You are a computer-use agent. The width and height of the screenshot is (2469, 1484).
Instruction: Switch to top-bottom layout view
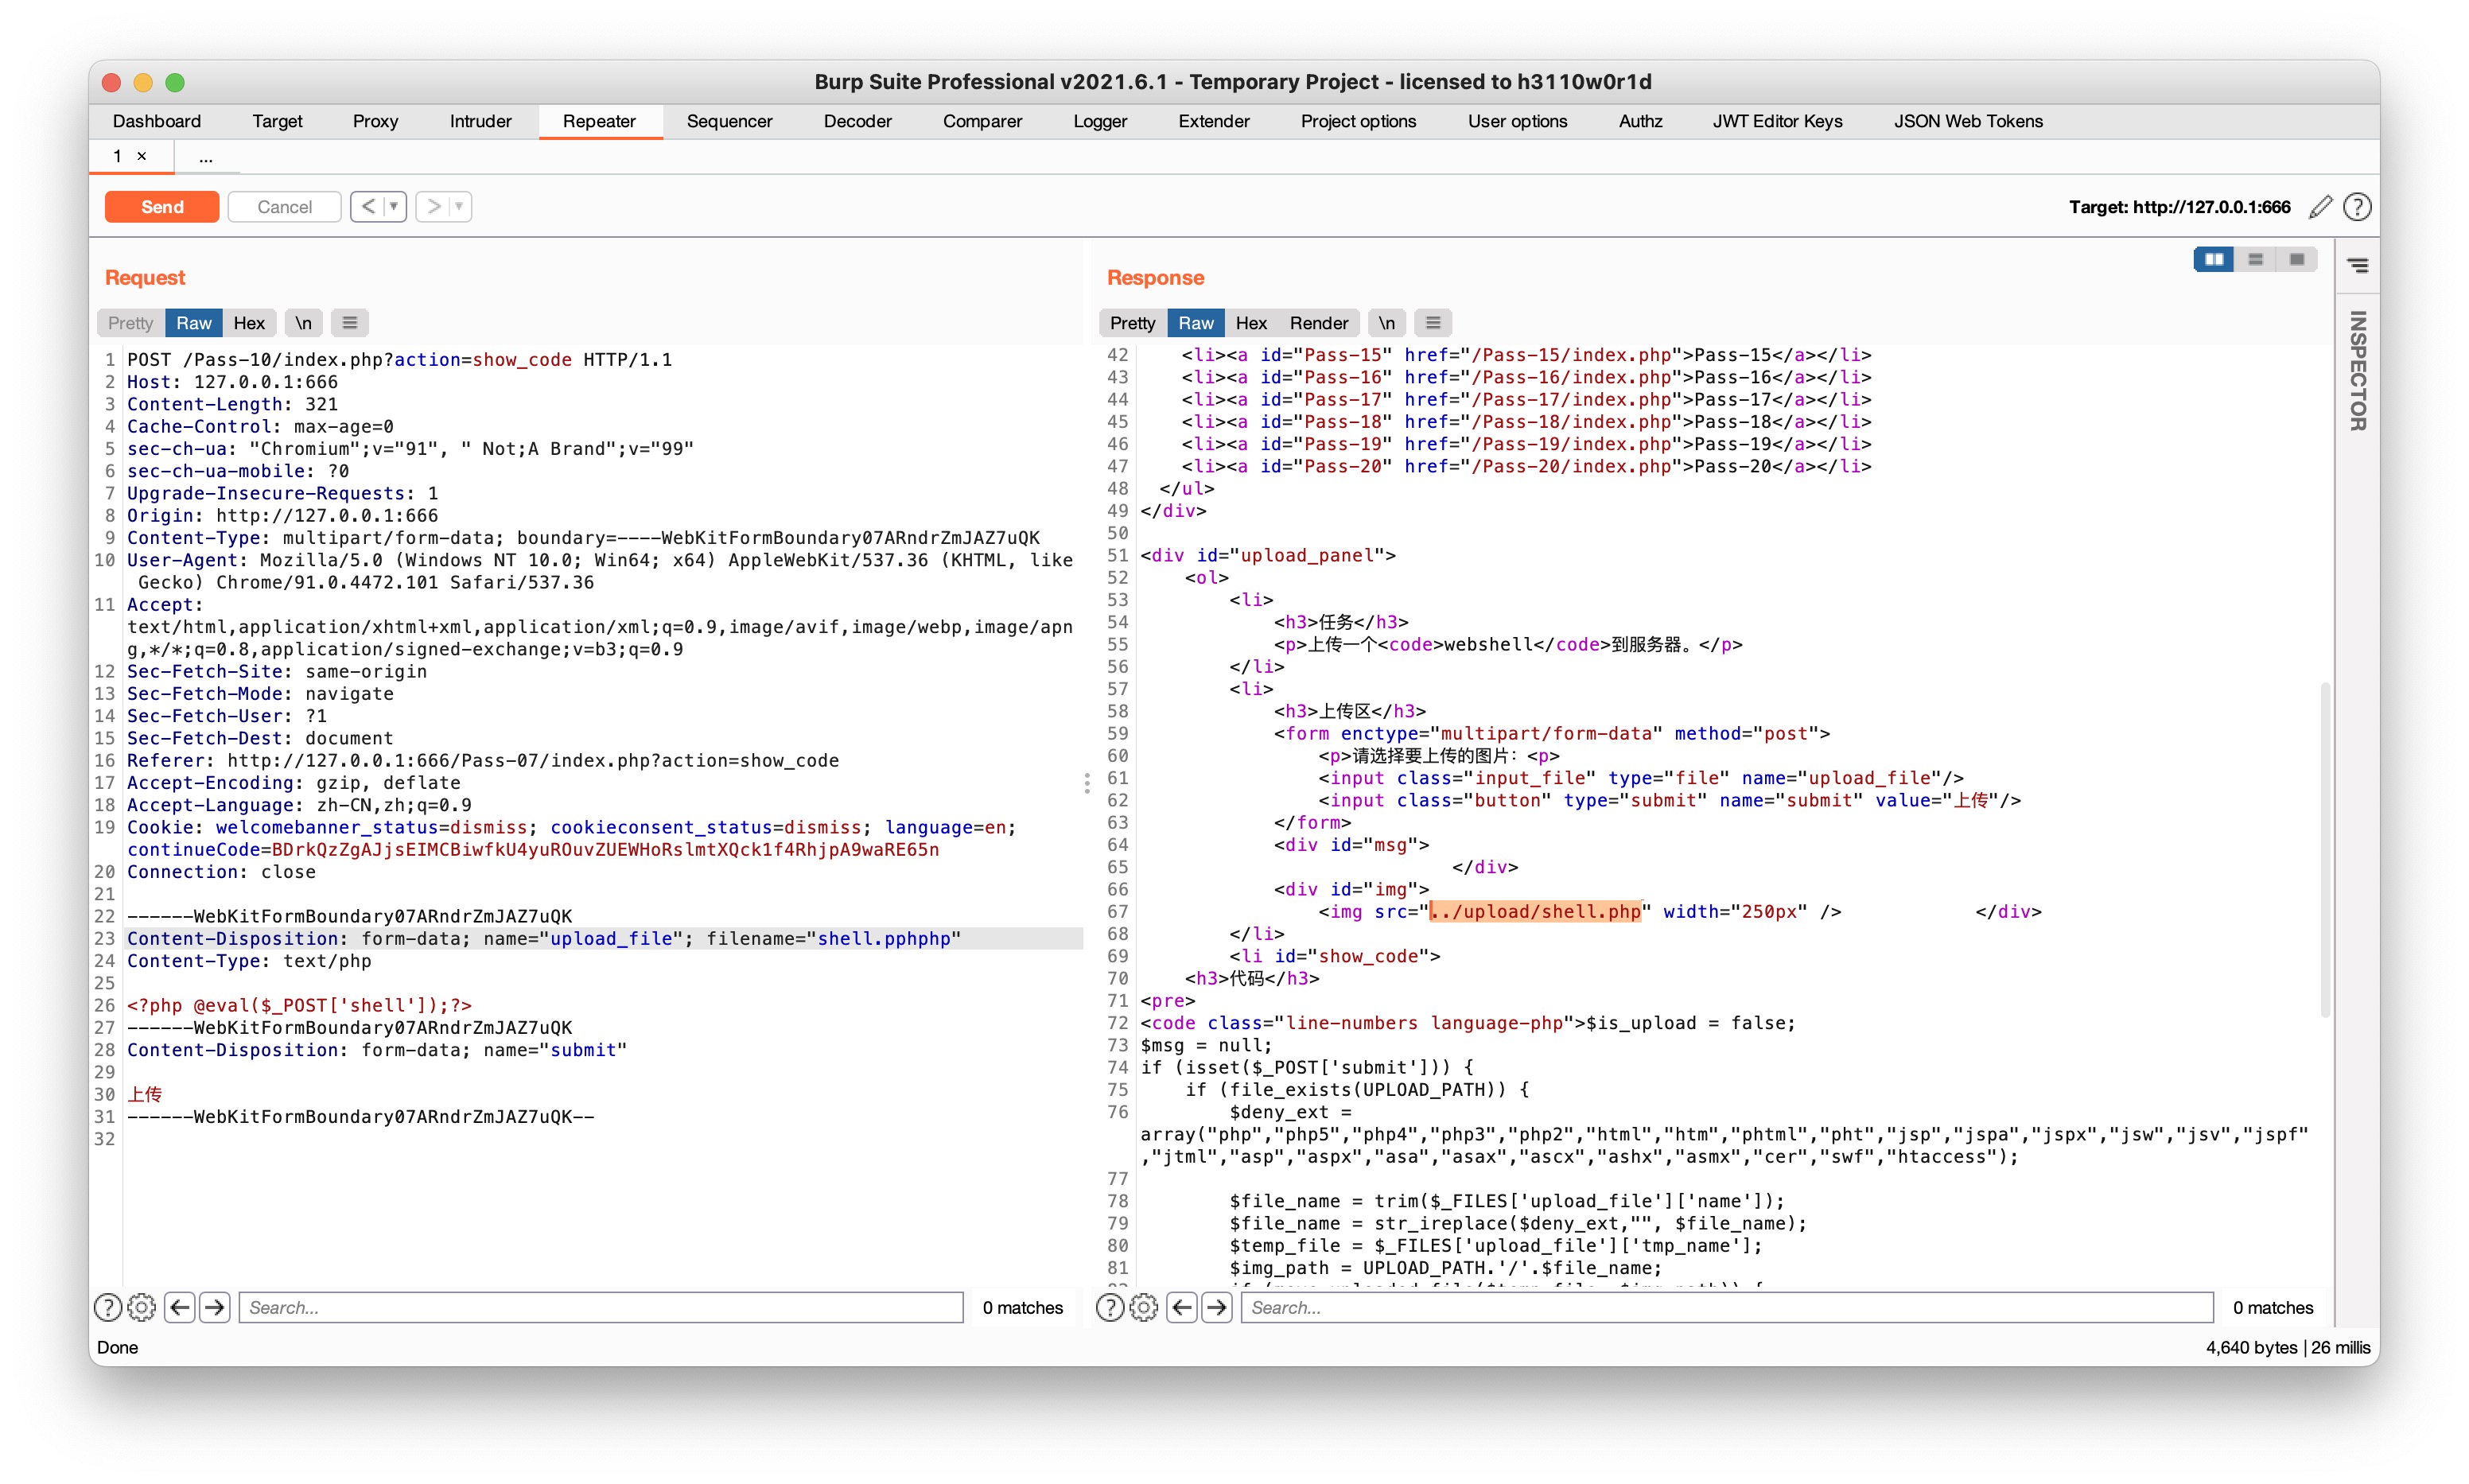(x=2255, y=260)
